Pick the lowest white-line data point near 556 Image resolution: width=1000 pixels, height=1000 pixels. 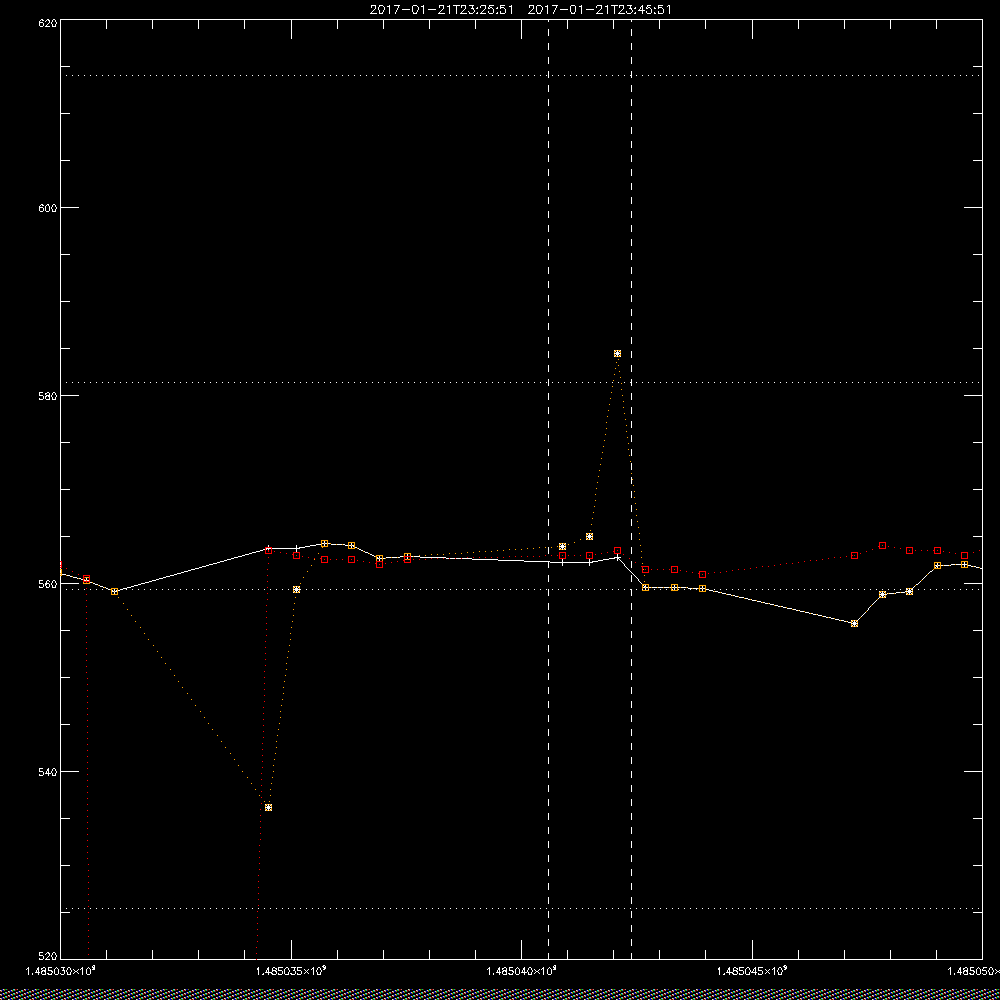tap(855, 623)
